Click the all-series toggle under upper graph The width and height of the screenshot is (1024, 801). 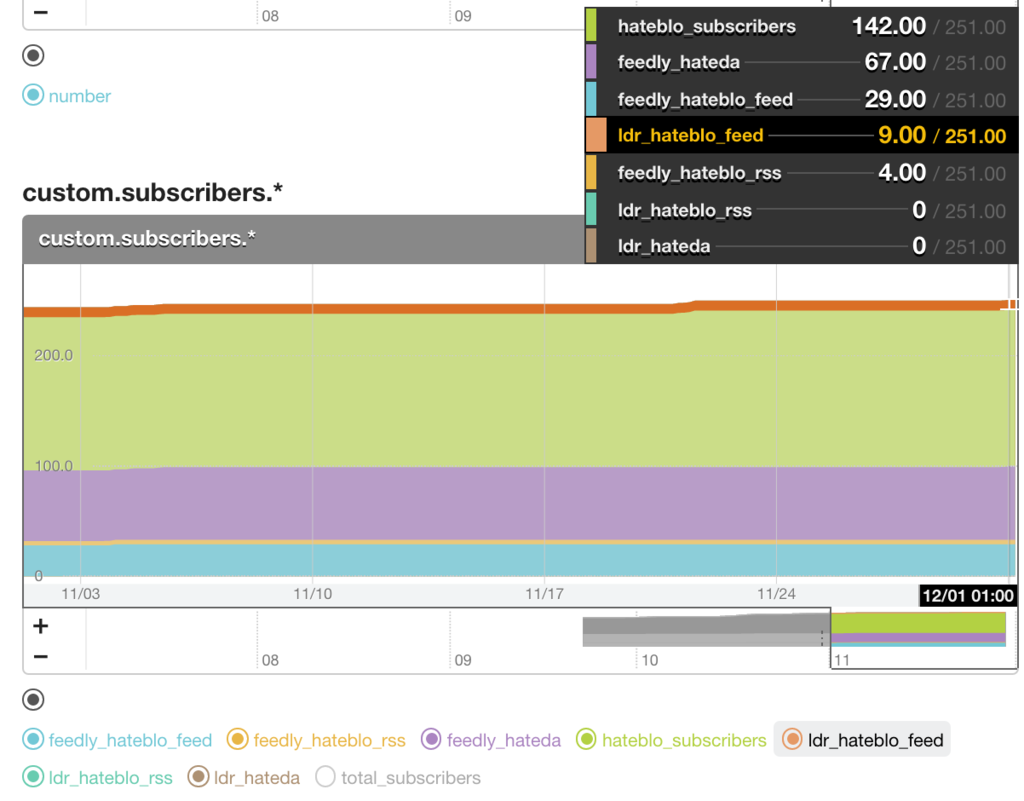click(x=33, y=55)
